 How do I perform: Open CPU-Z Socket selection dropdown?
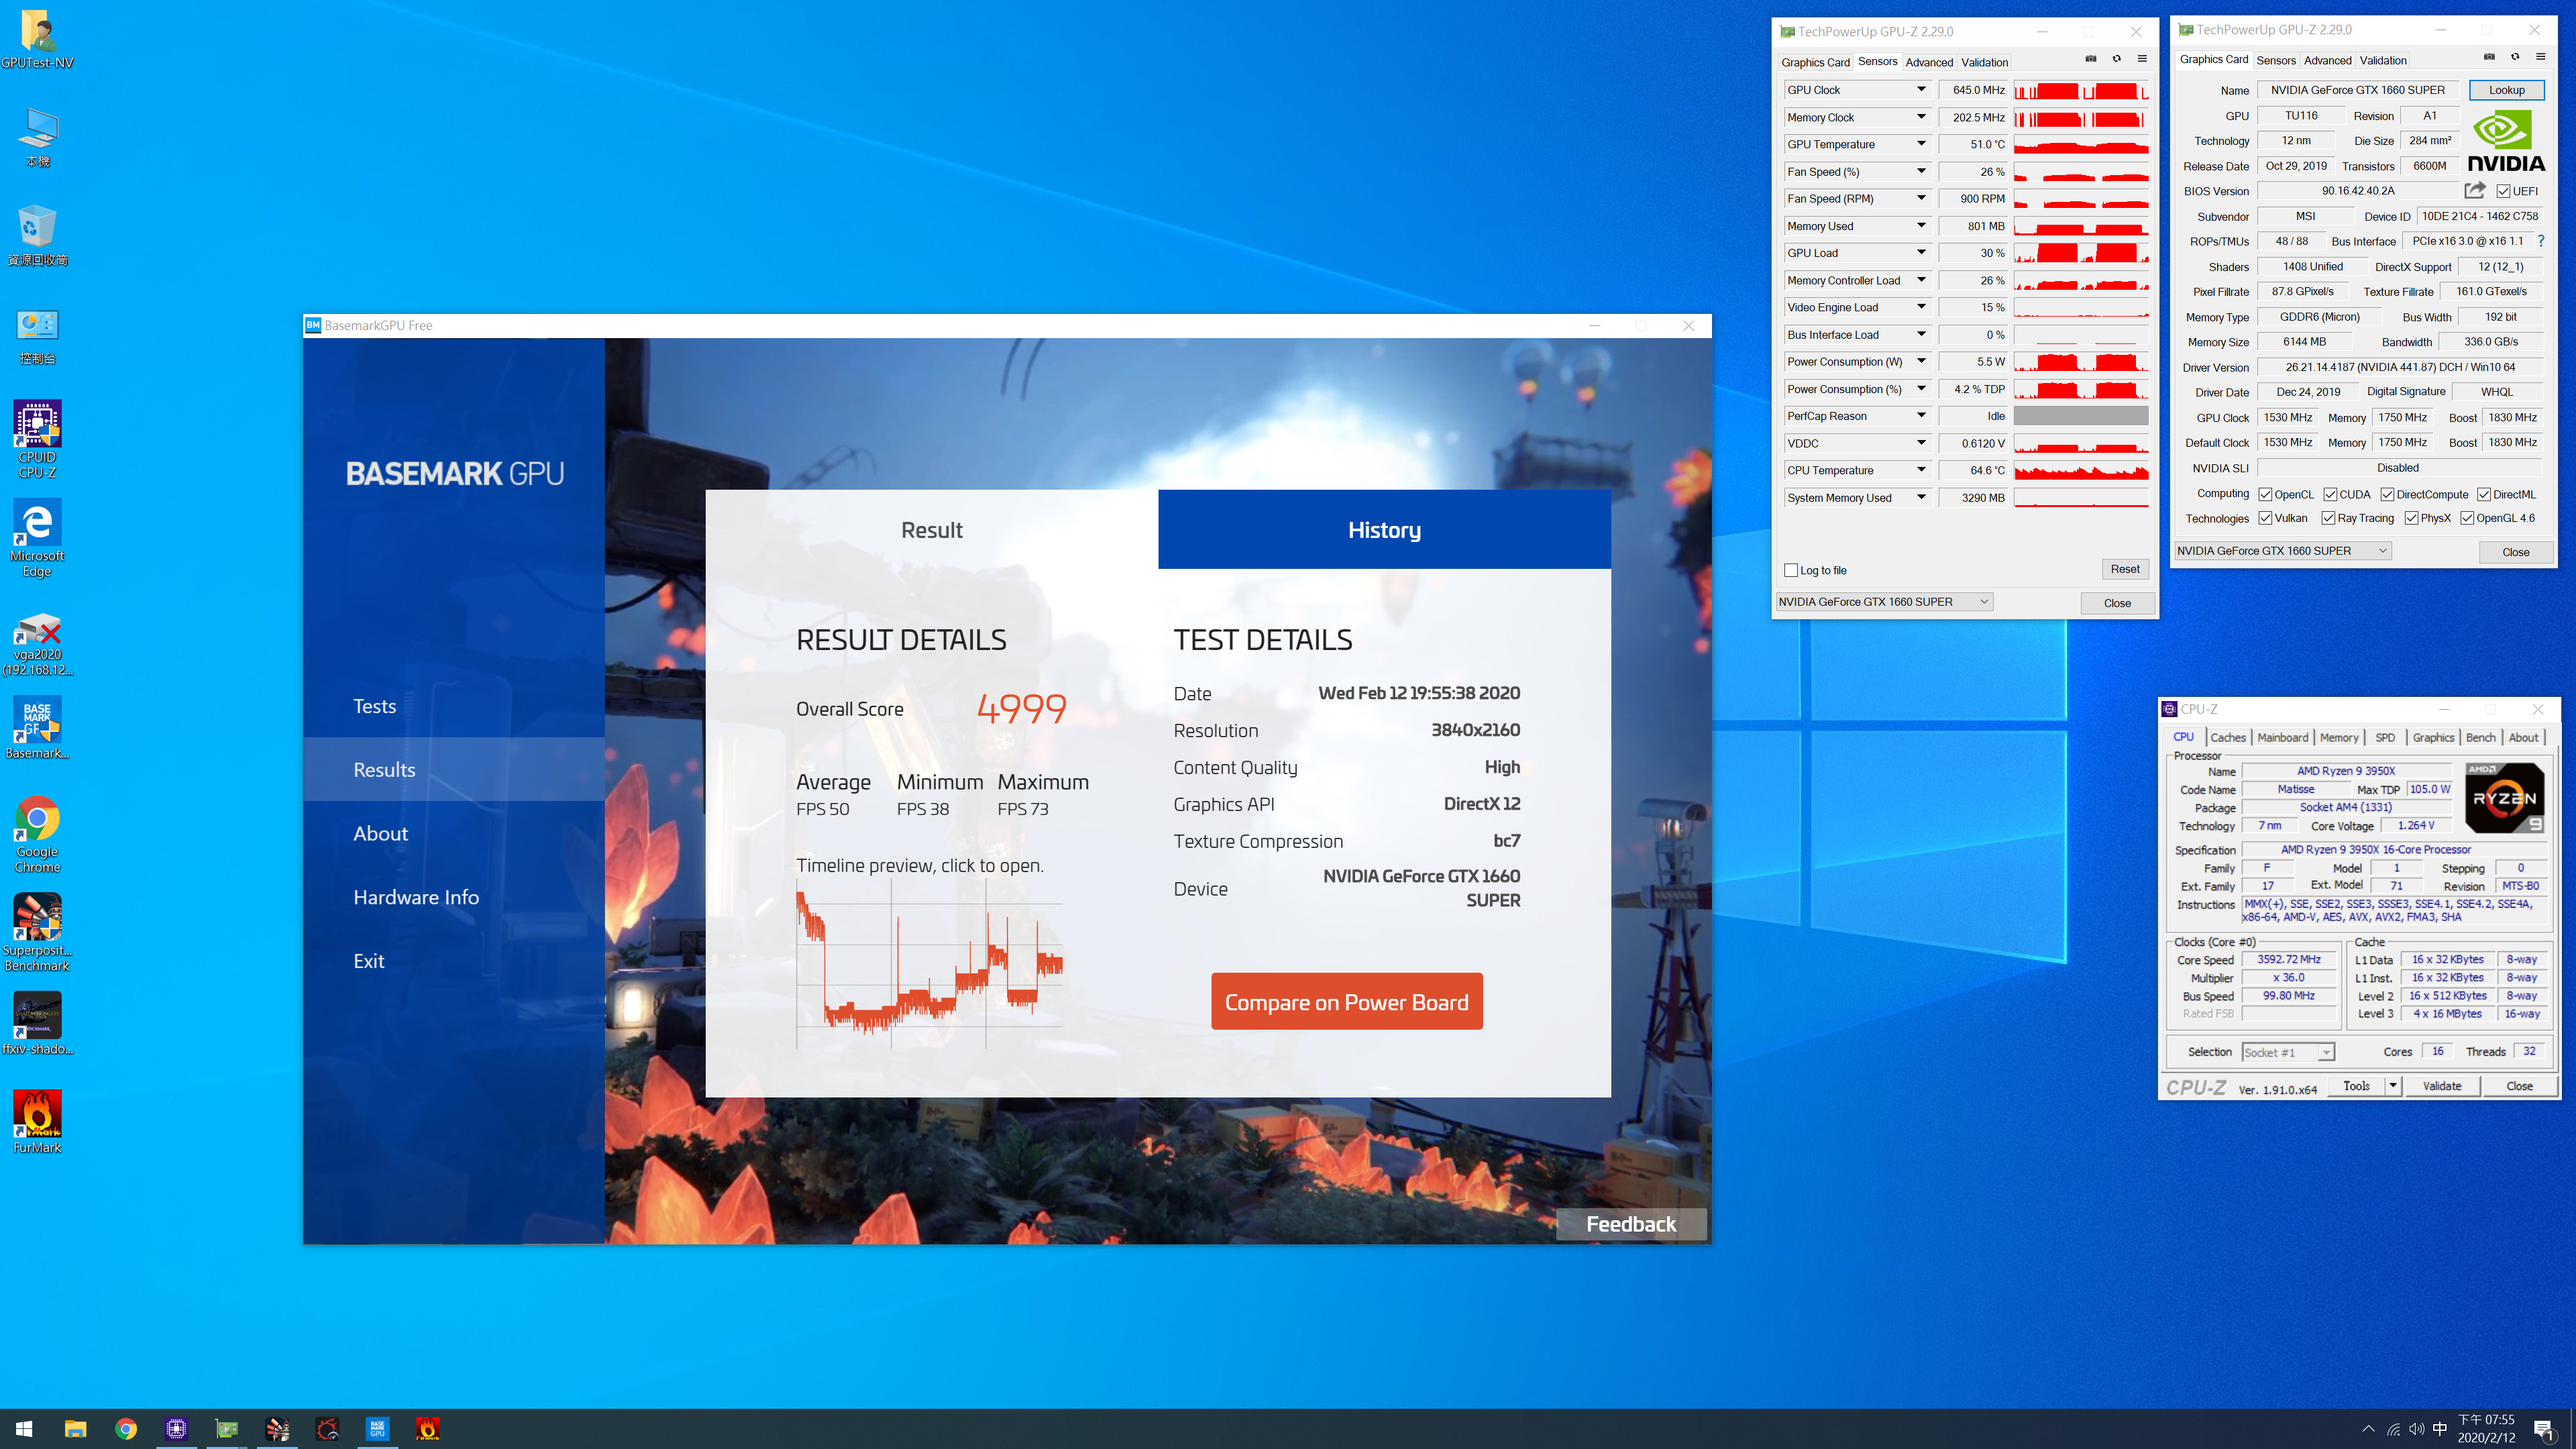(2288, 1052)
